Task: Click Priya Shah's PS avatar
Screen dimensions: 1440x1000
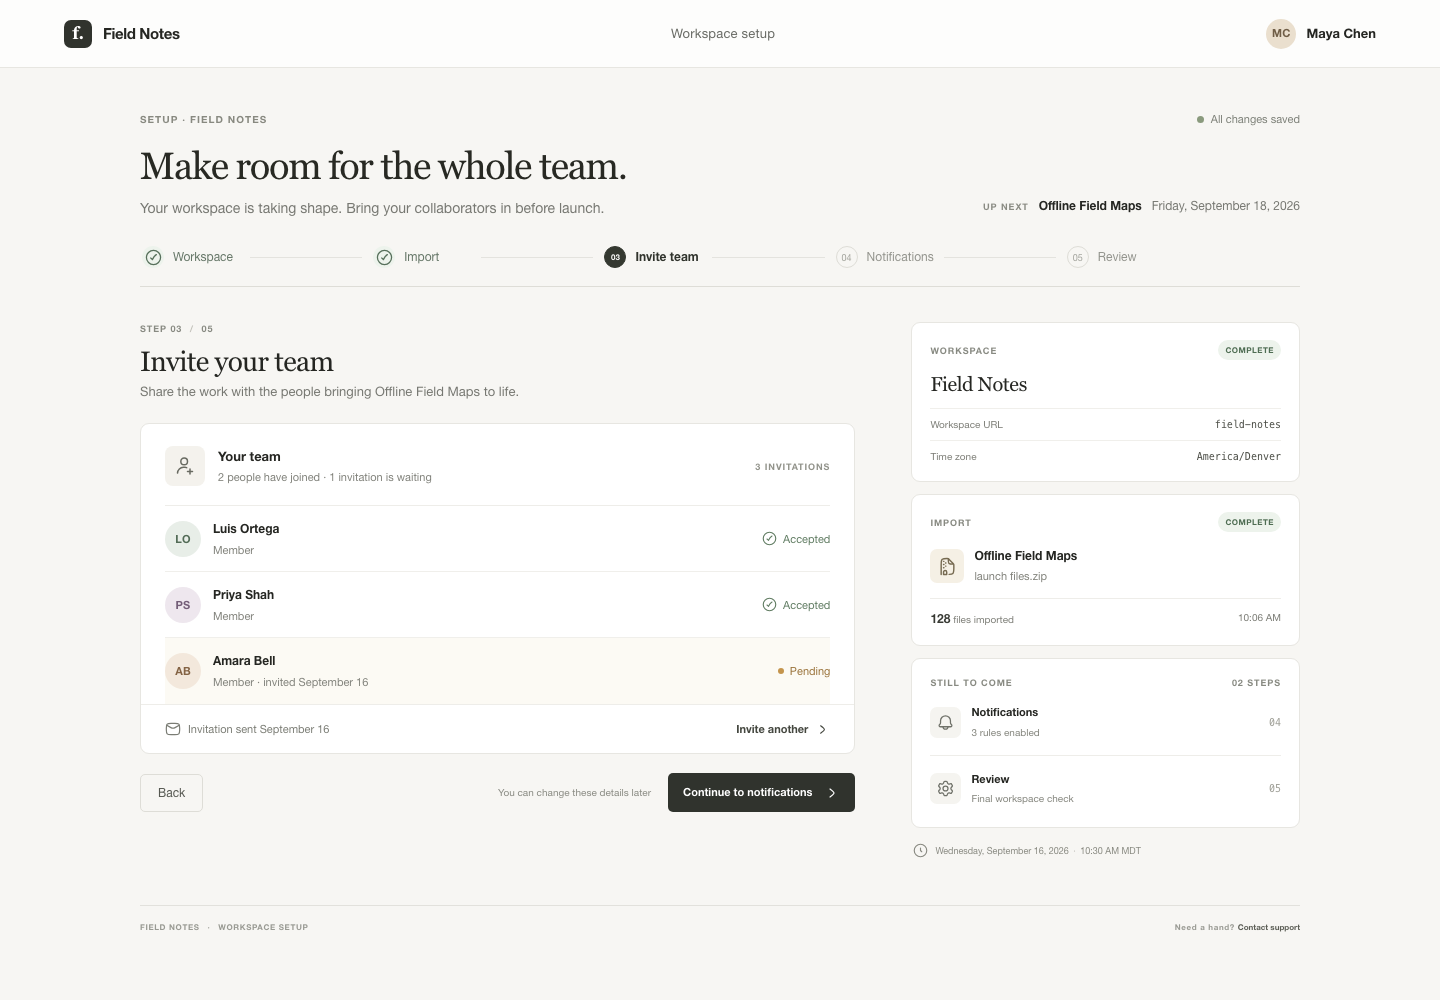Action: [183, 605]
